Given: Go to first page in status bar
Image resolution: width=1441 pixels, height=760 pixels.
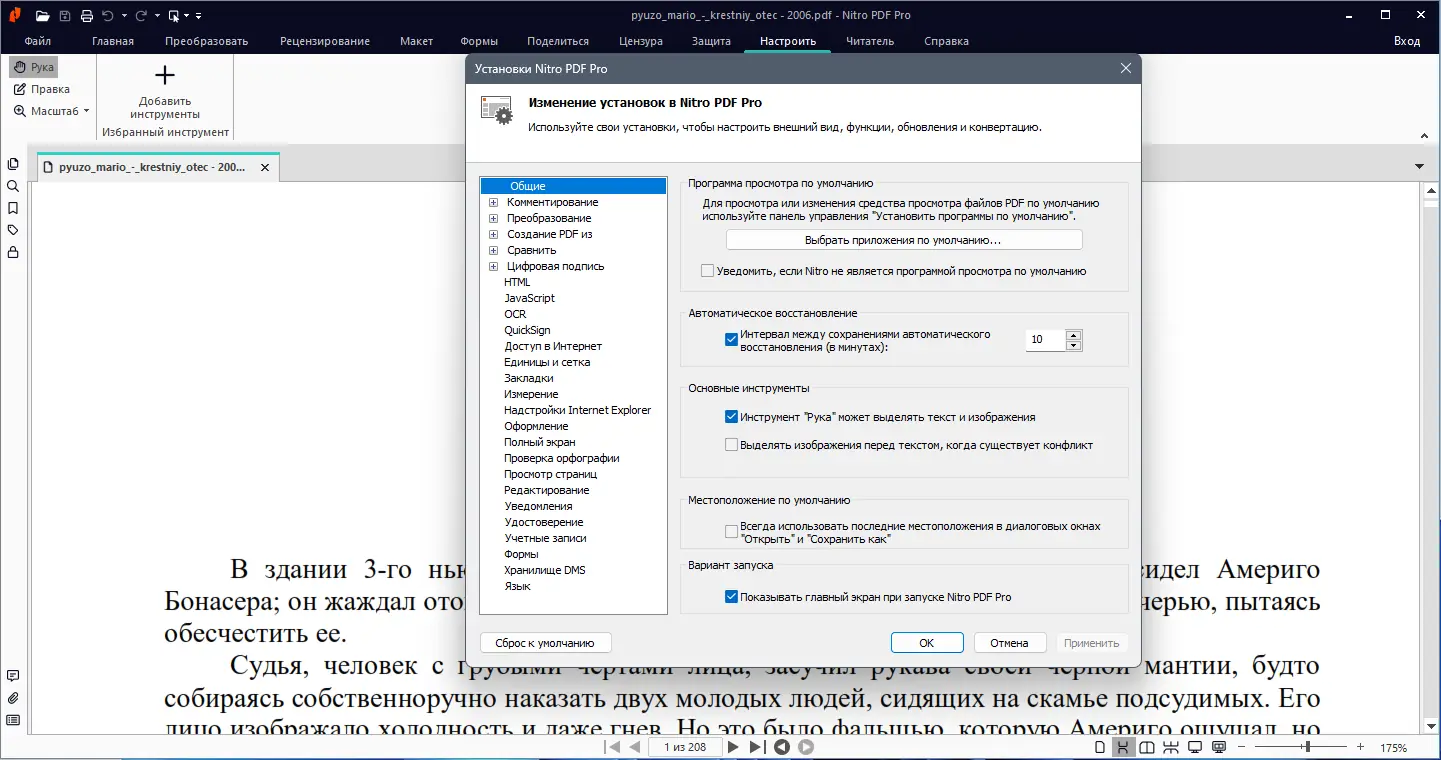Looking at the screenshot, I should [611, 747].
